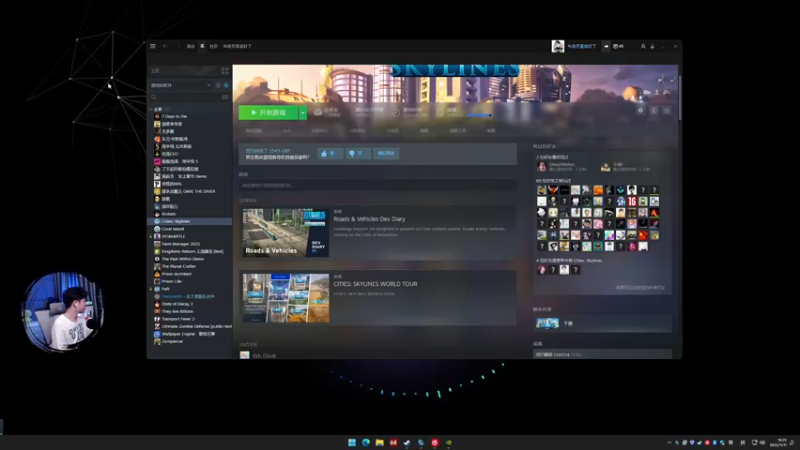Screen dimensions: 800x450
Task: Click the achievements progress bar
Action: pos(479,115)
